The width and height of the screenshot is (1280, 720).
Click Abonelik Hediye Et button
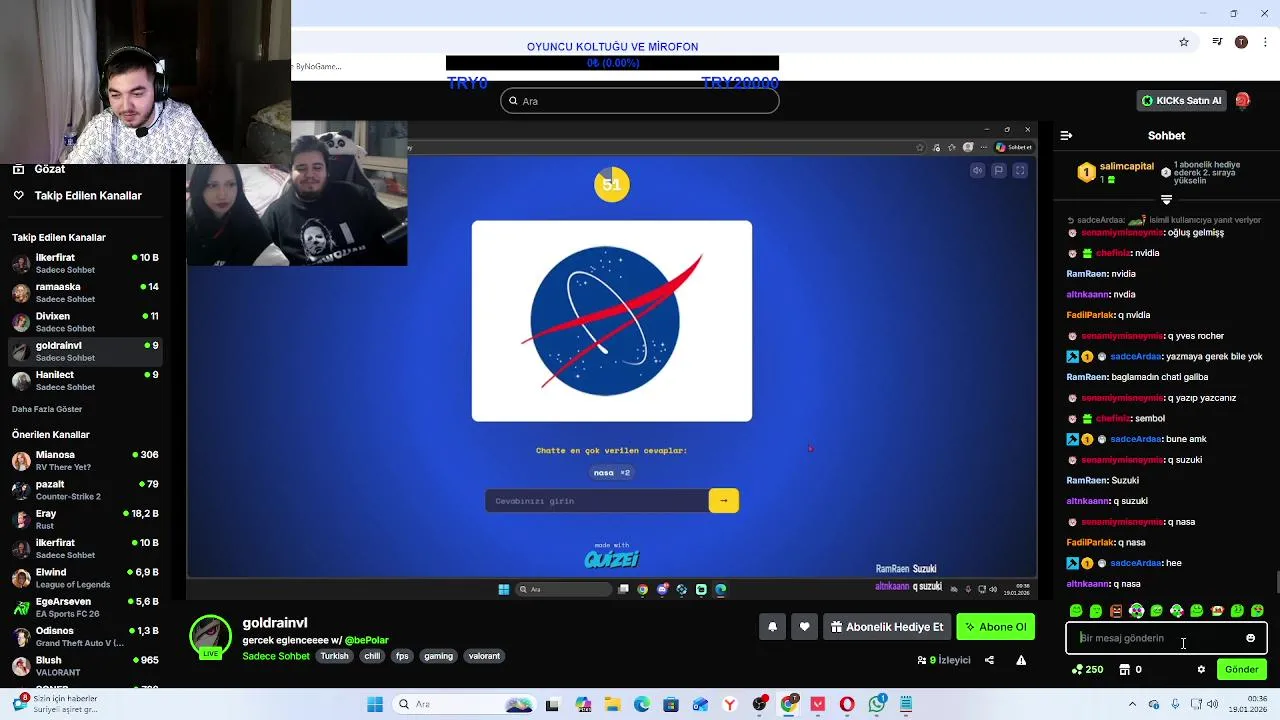tap(886, 627)
